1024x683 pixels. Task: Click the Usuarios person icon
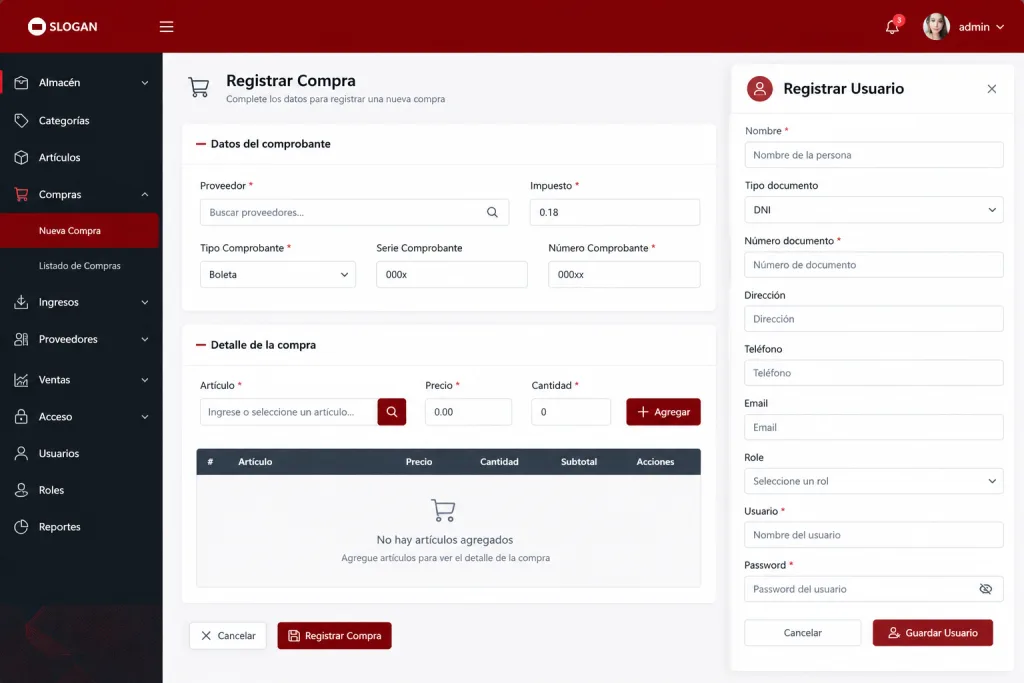pyautogui.click(x=22, y=453)
